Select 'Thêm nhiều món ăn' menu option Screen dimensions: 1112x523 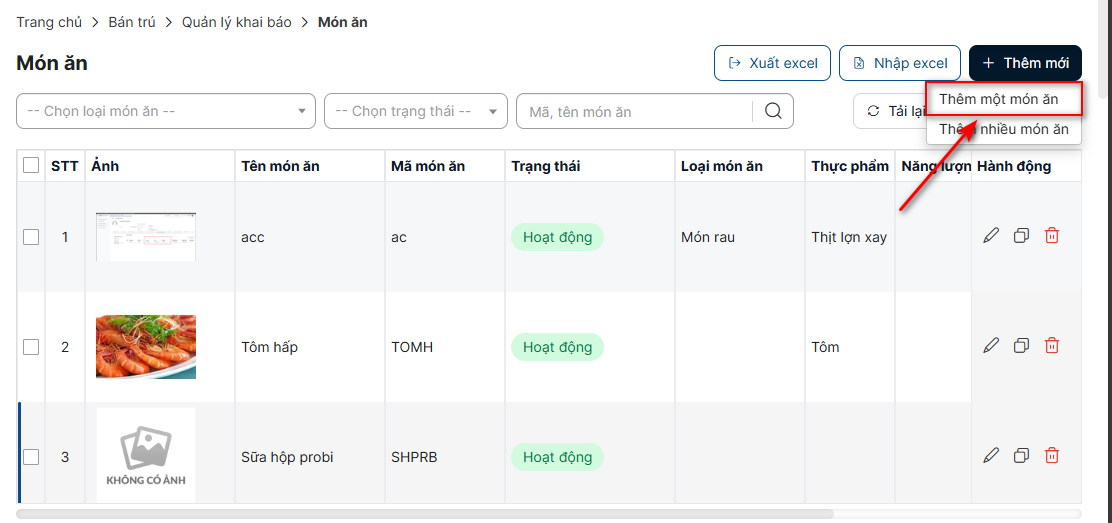[1003, 129]
